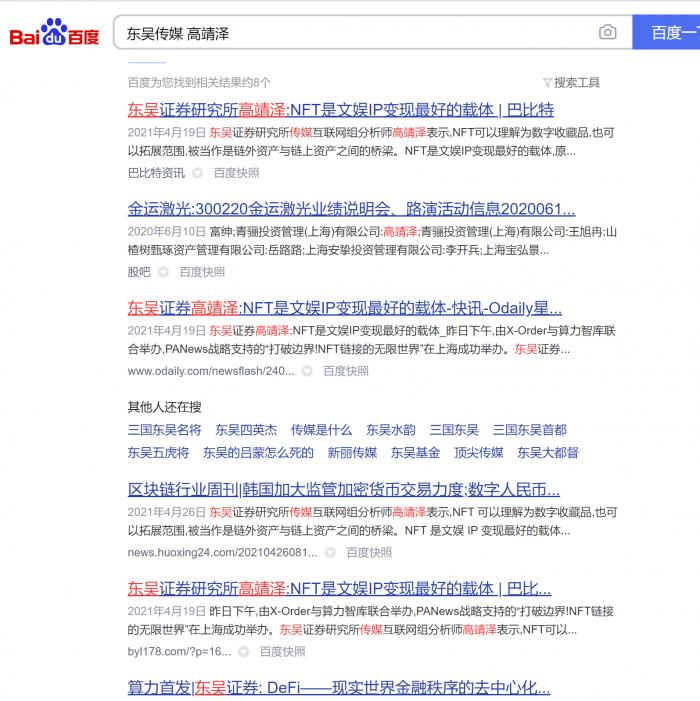Open result 东吴证券高靖泽 快讯-Odaily星

point(345,308)
